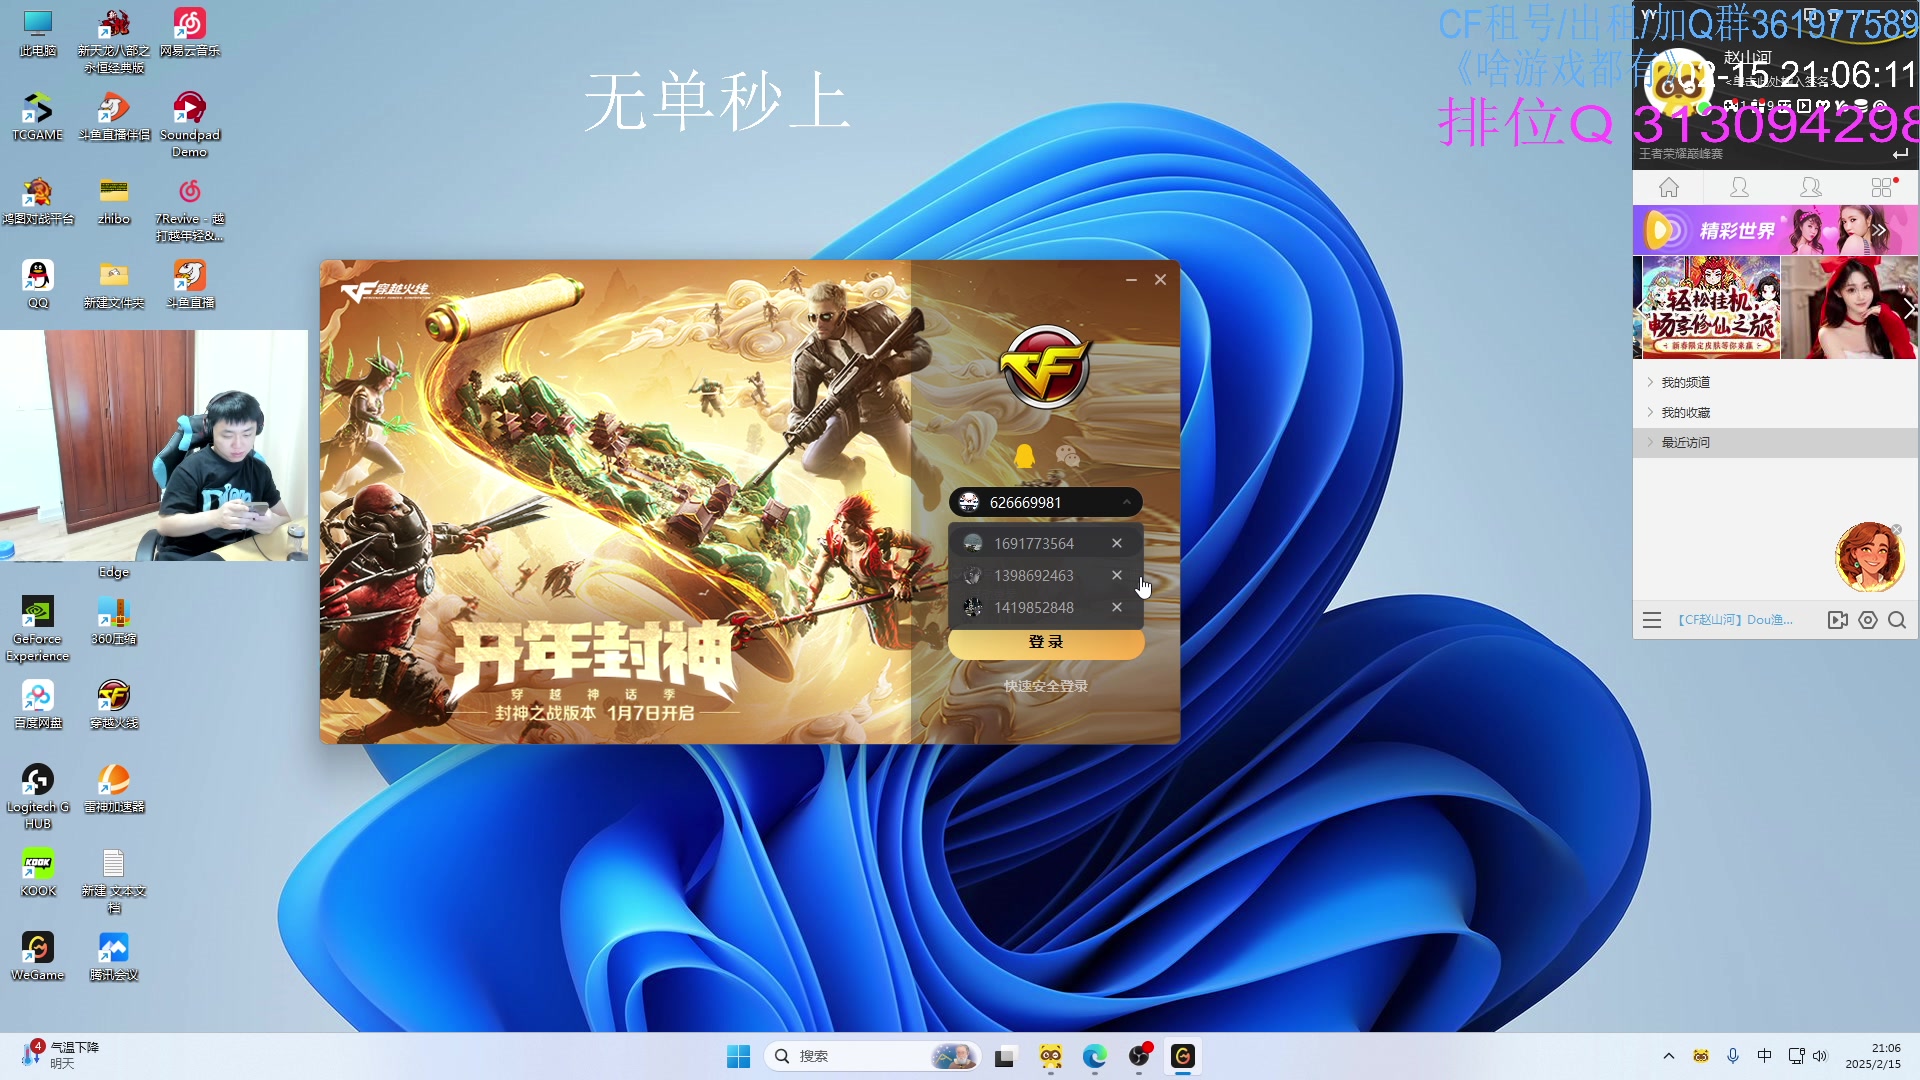This screenshot has height=1080, width=1920.
Task: Open 鸿图对战平台 desktop icon
Action: (38, 201)
